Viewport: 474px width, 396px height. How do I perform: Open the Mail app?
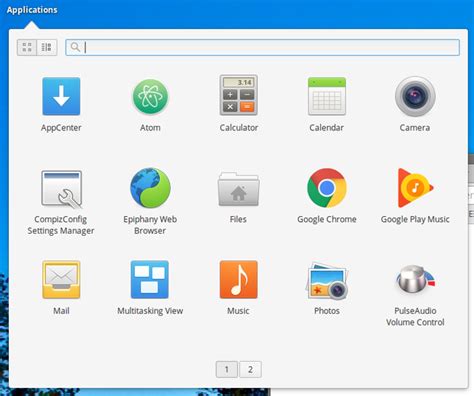click(61, 279)
